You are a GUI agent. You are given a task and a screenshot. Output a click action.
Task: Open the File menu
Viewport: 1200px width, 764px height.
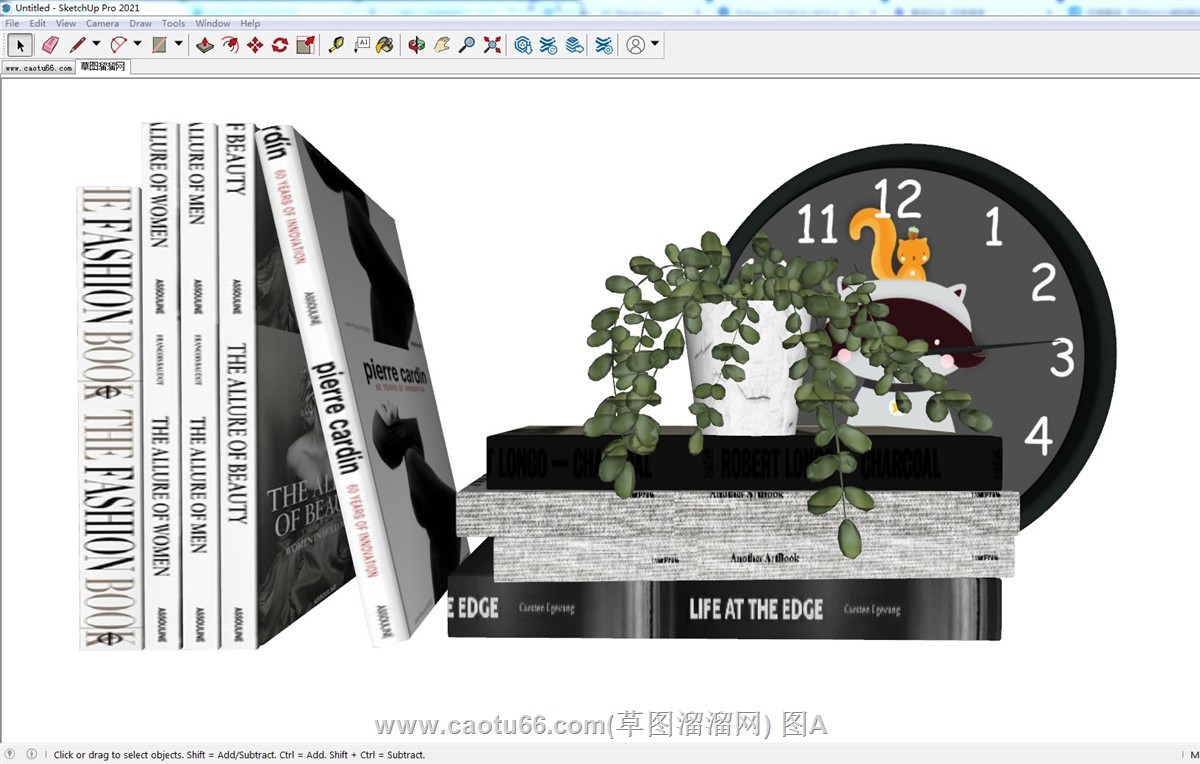click(12, 23)
